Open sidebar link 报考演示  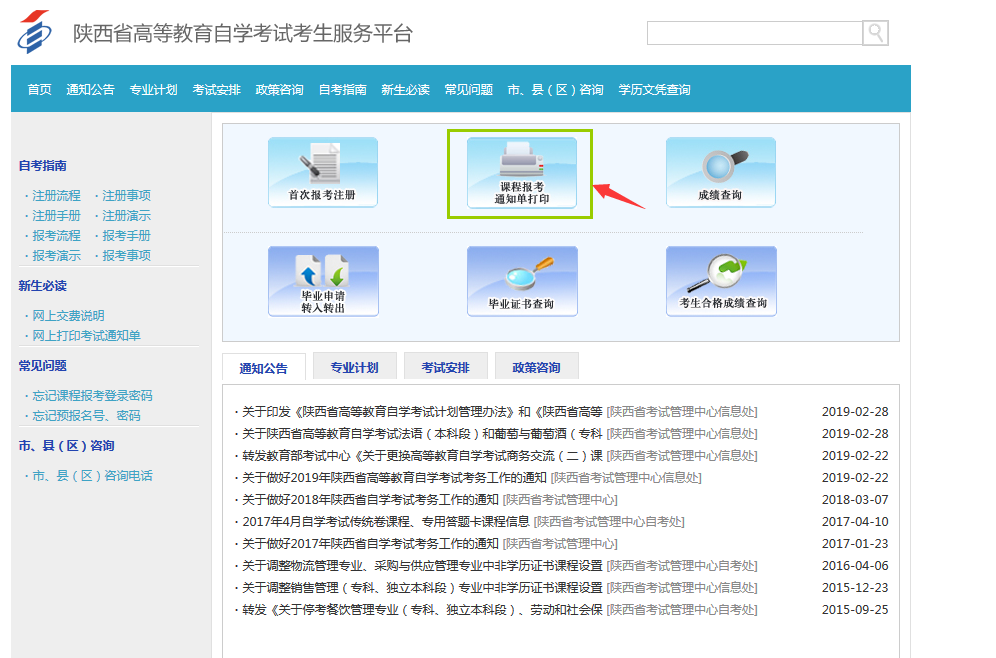[x=56, y=255]
